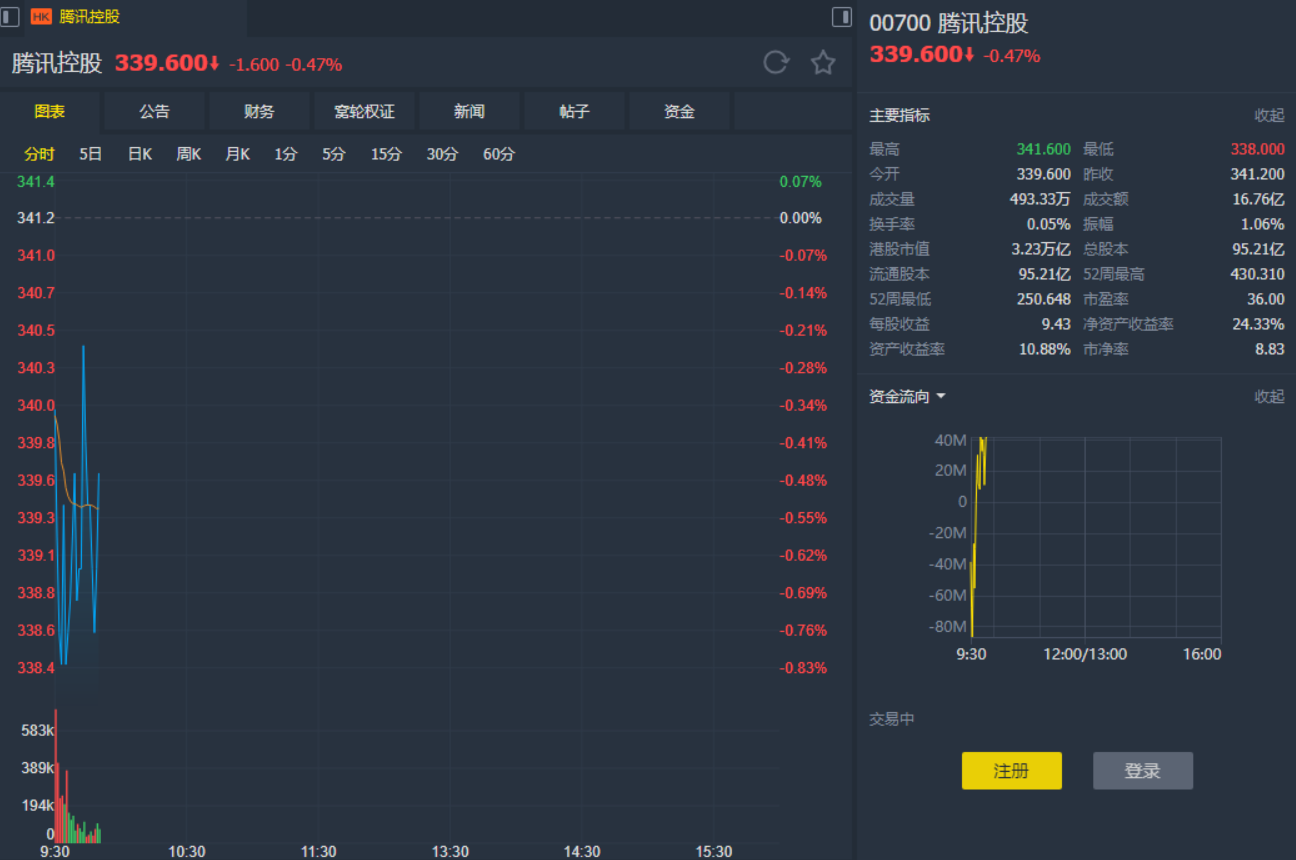Open the 窝轮权证 tab
This screenshot has width=1296, height=860.
(365, 112)
